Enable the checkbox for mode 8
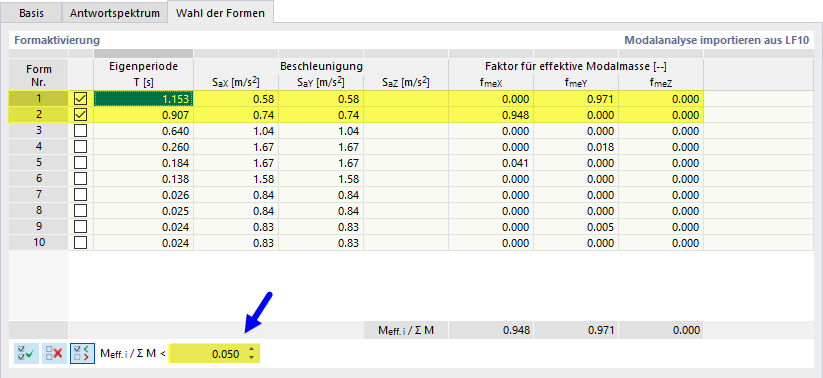The height and width of the screenshot is (378, 823). (x=81, y=211)
